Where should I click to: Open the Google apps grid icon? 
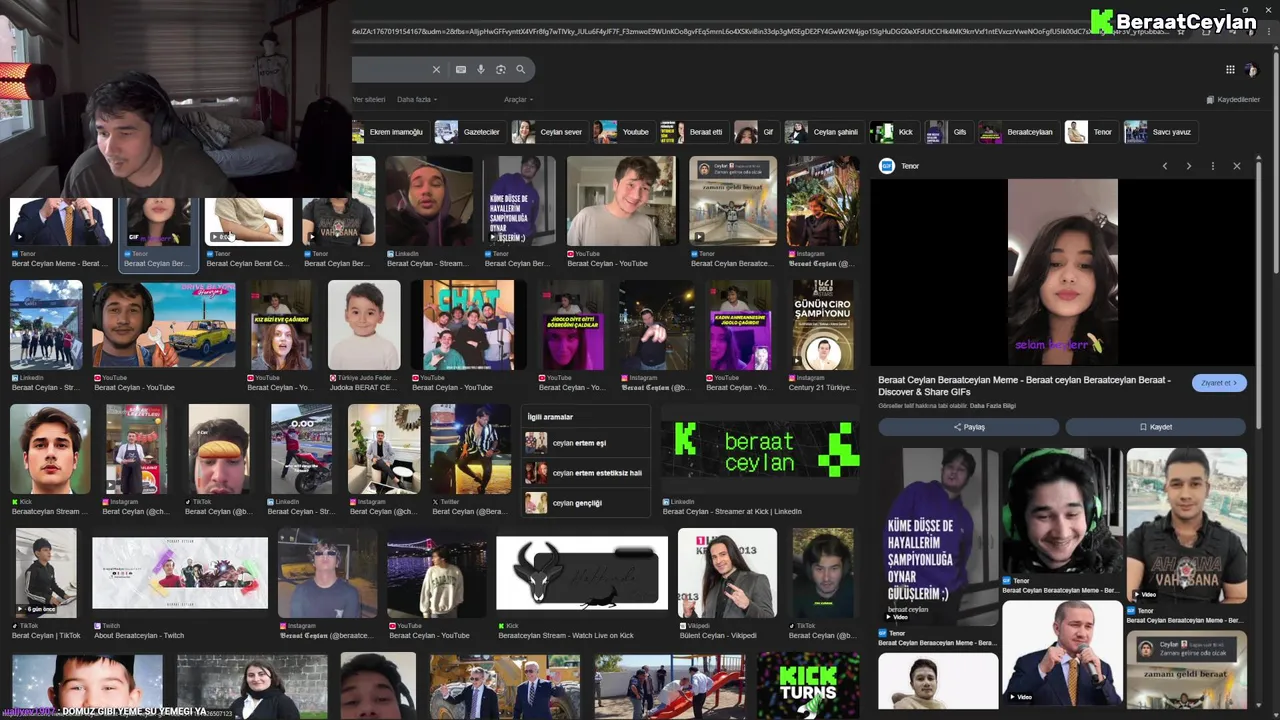pos(1230,69)
